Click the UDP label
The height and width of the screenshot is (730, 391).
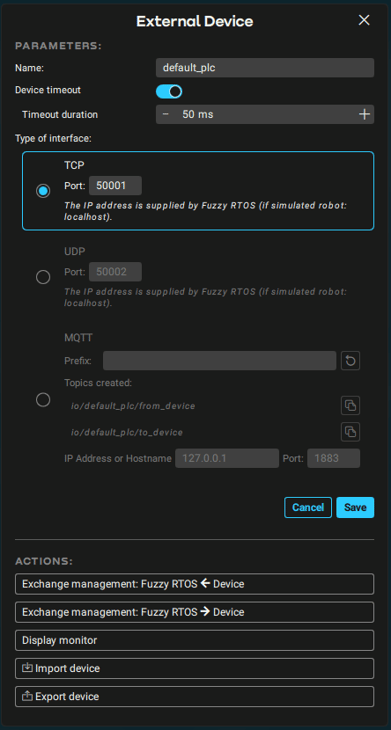(73, 251)
